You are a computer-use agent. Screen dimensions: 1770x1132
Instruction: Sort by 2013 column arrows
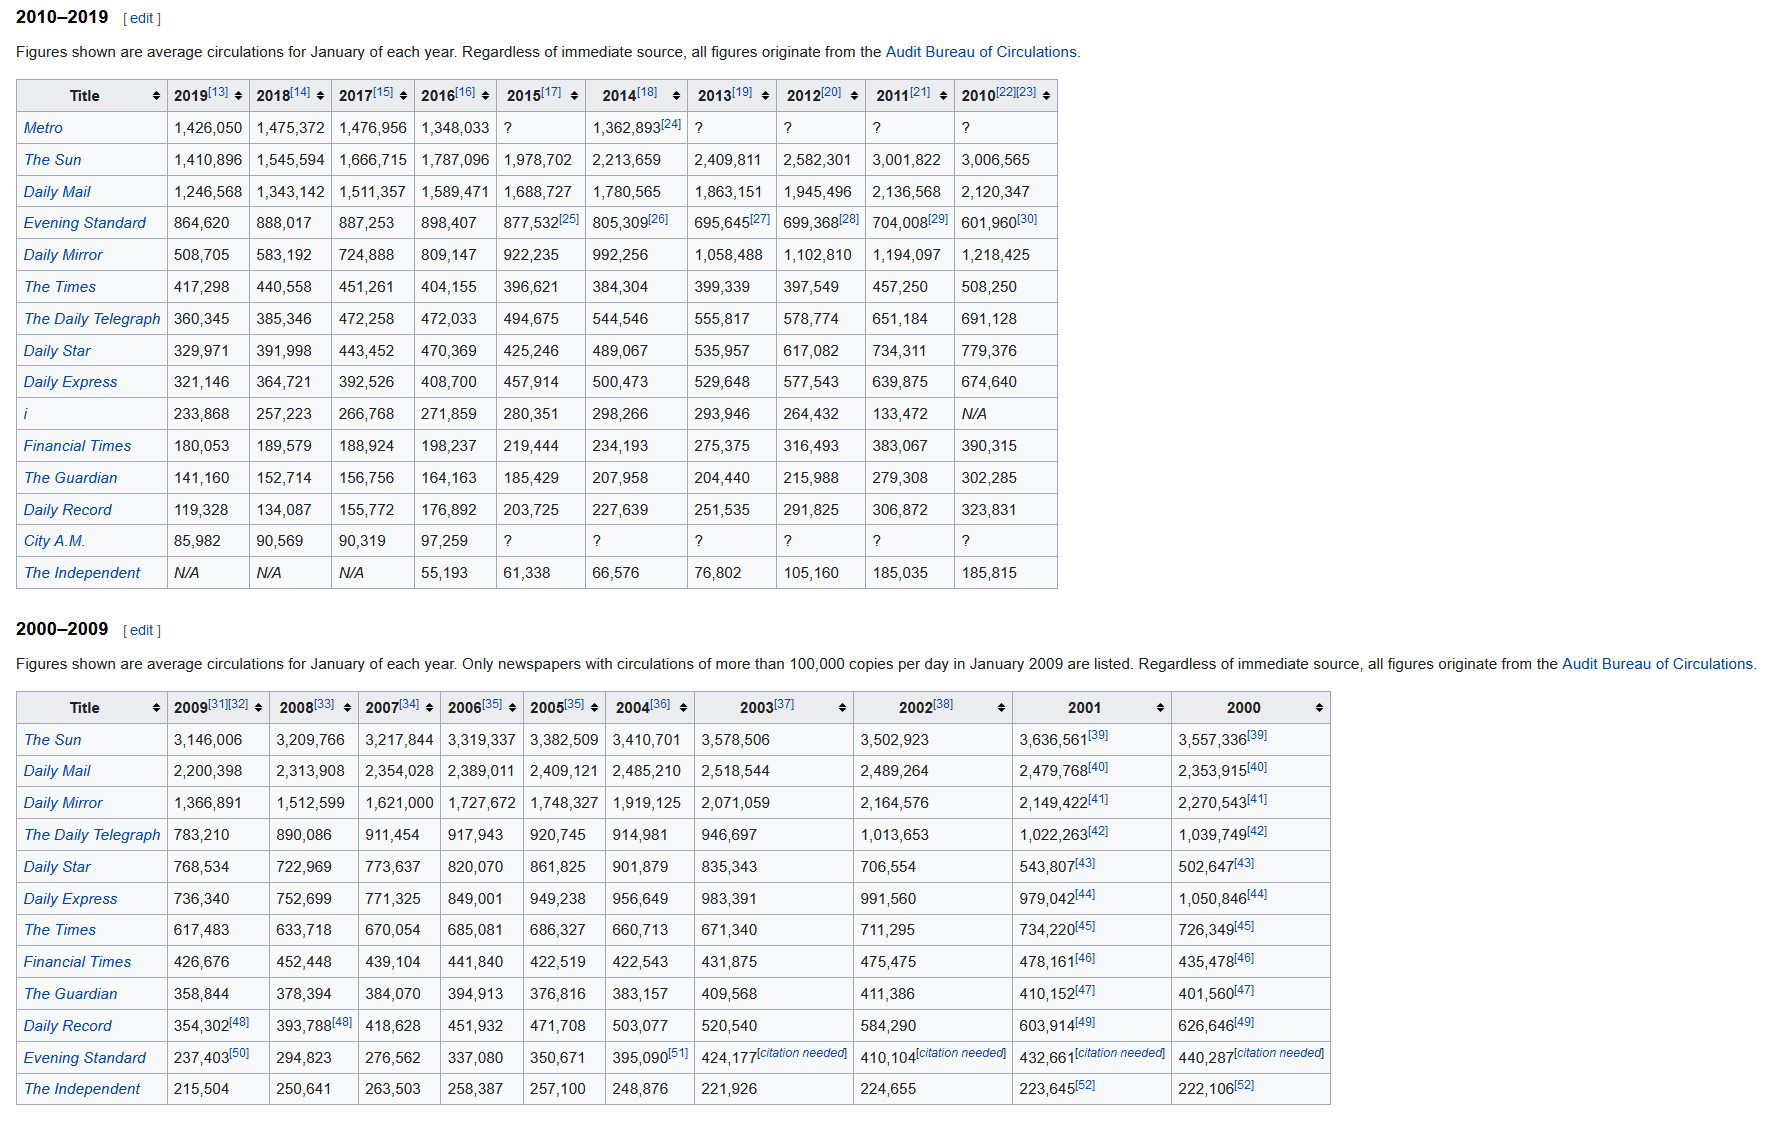click(765, 96)
